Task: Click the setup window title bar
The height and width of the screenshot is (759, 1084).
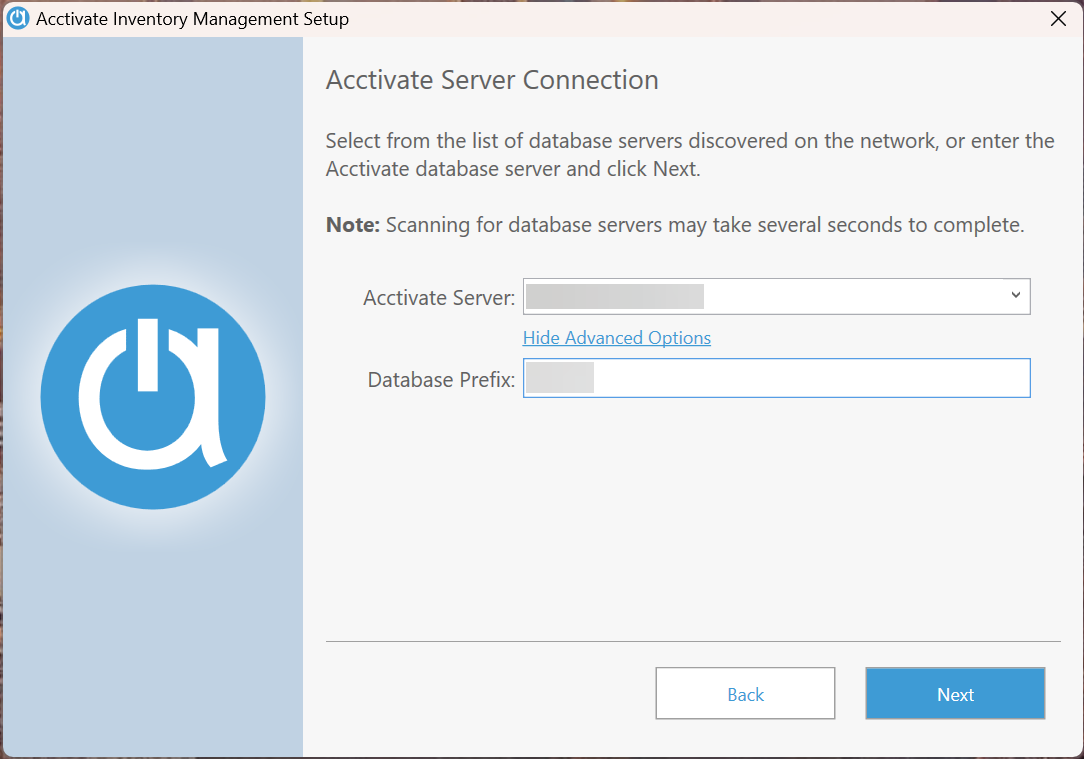Action: [x=600, y=18]
